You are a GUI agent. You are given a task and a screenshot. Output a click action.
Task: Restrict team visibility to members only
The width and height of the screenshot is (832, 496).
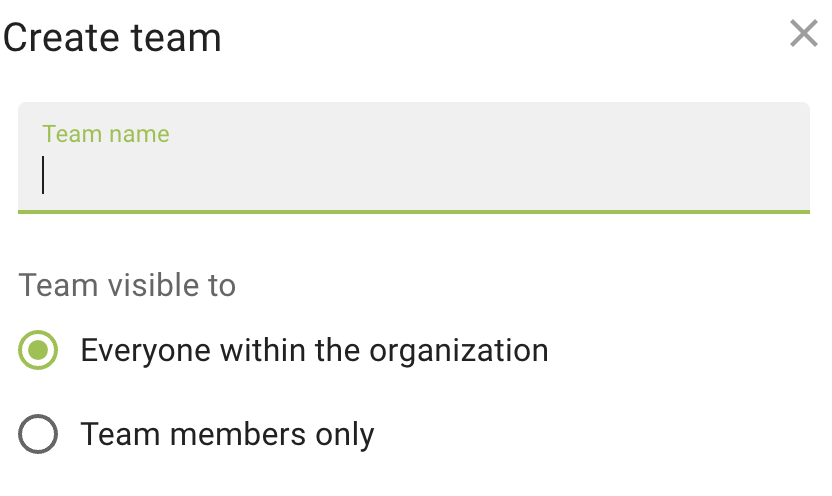pos(38,435)
